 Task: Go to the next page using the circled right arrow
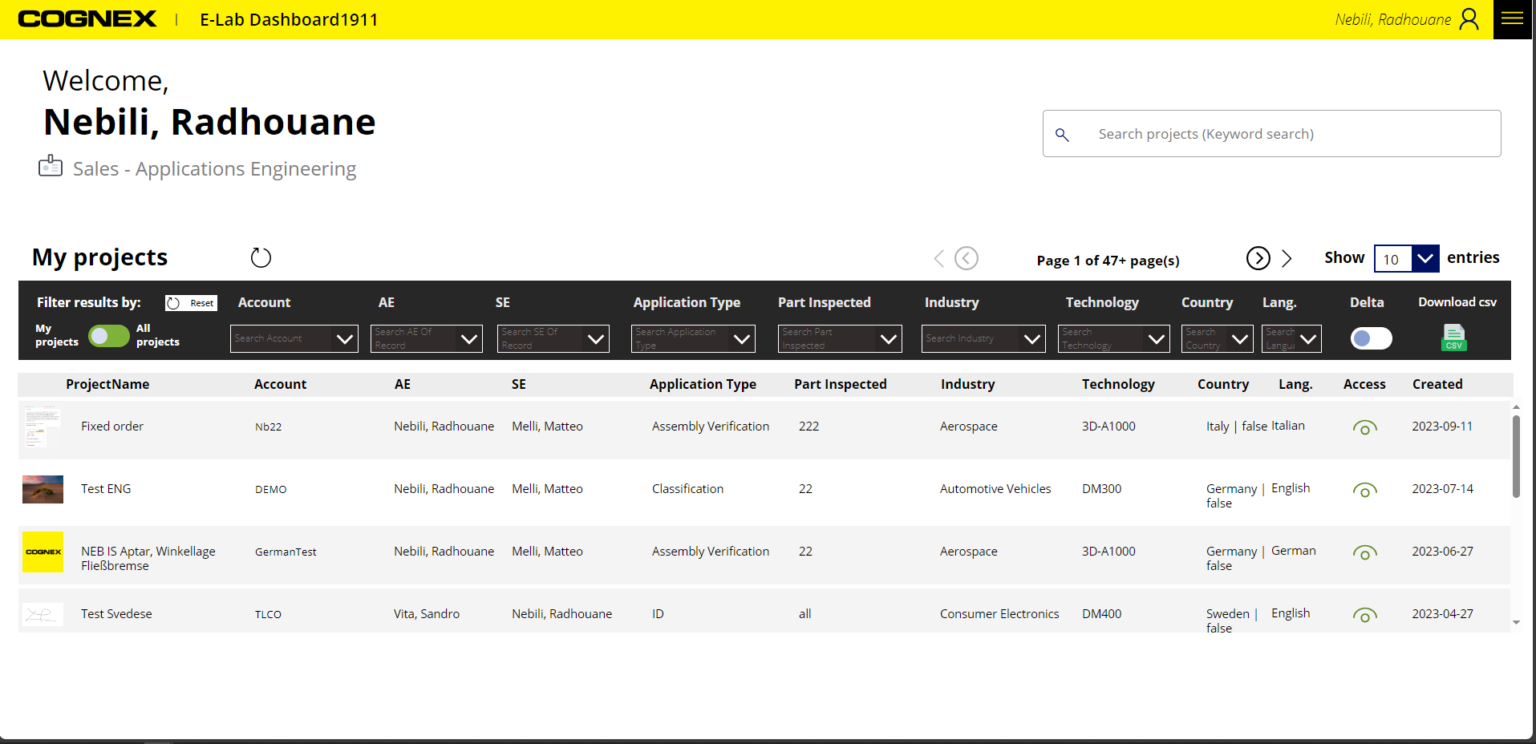[1258, 259]
